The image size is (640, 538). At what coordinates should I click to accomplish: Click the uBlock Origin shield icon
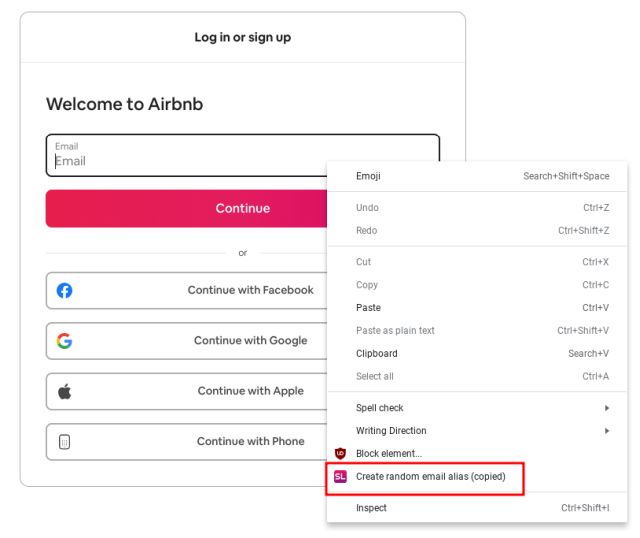coord(340,453)
